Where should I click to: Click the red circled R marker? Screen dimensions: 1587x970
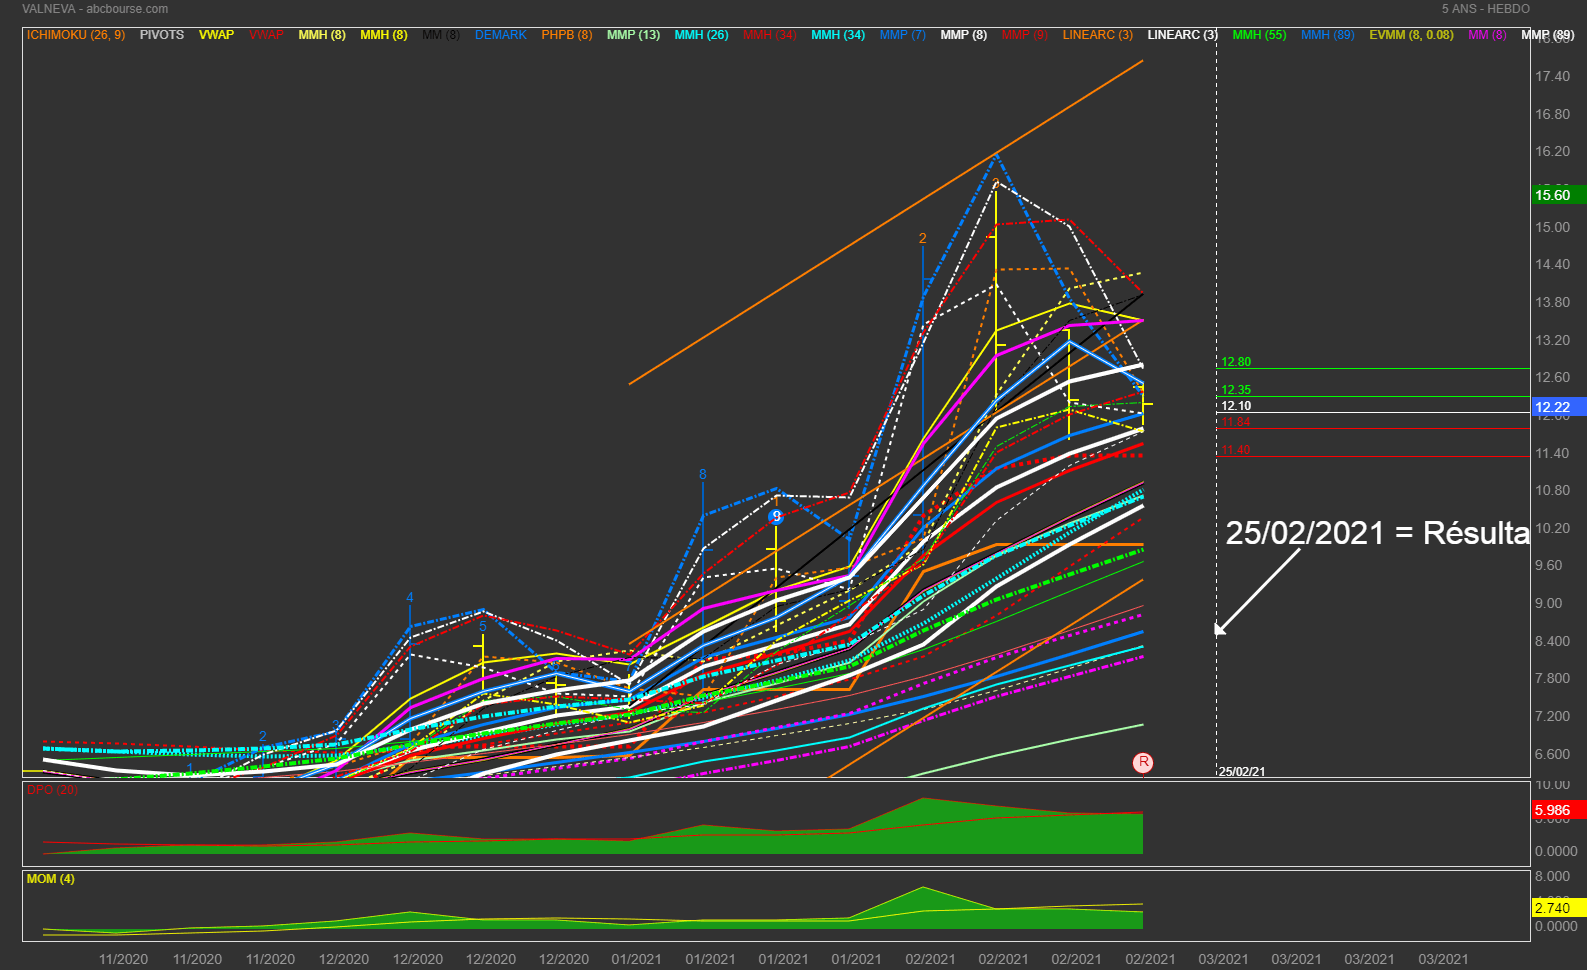(1143, 762)
